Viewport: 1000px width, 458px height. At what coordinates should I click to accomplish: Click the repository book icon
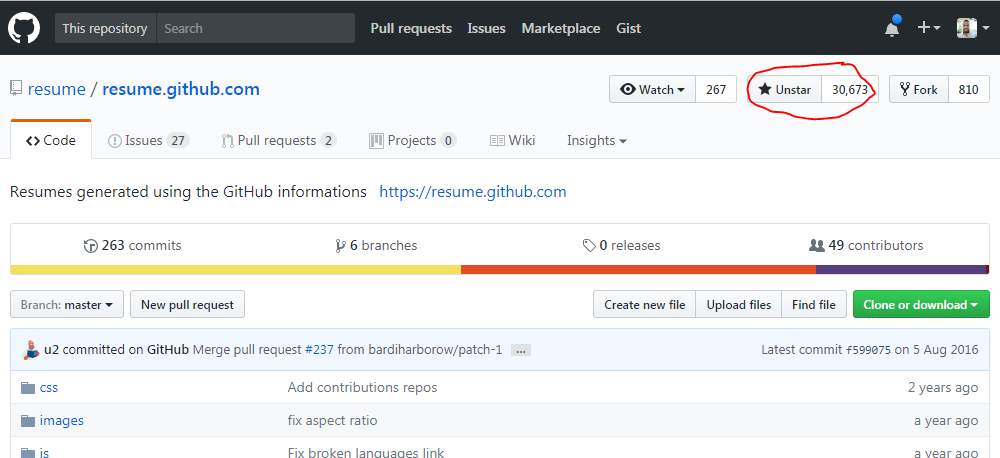pos(16,89)
